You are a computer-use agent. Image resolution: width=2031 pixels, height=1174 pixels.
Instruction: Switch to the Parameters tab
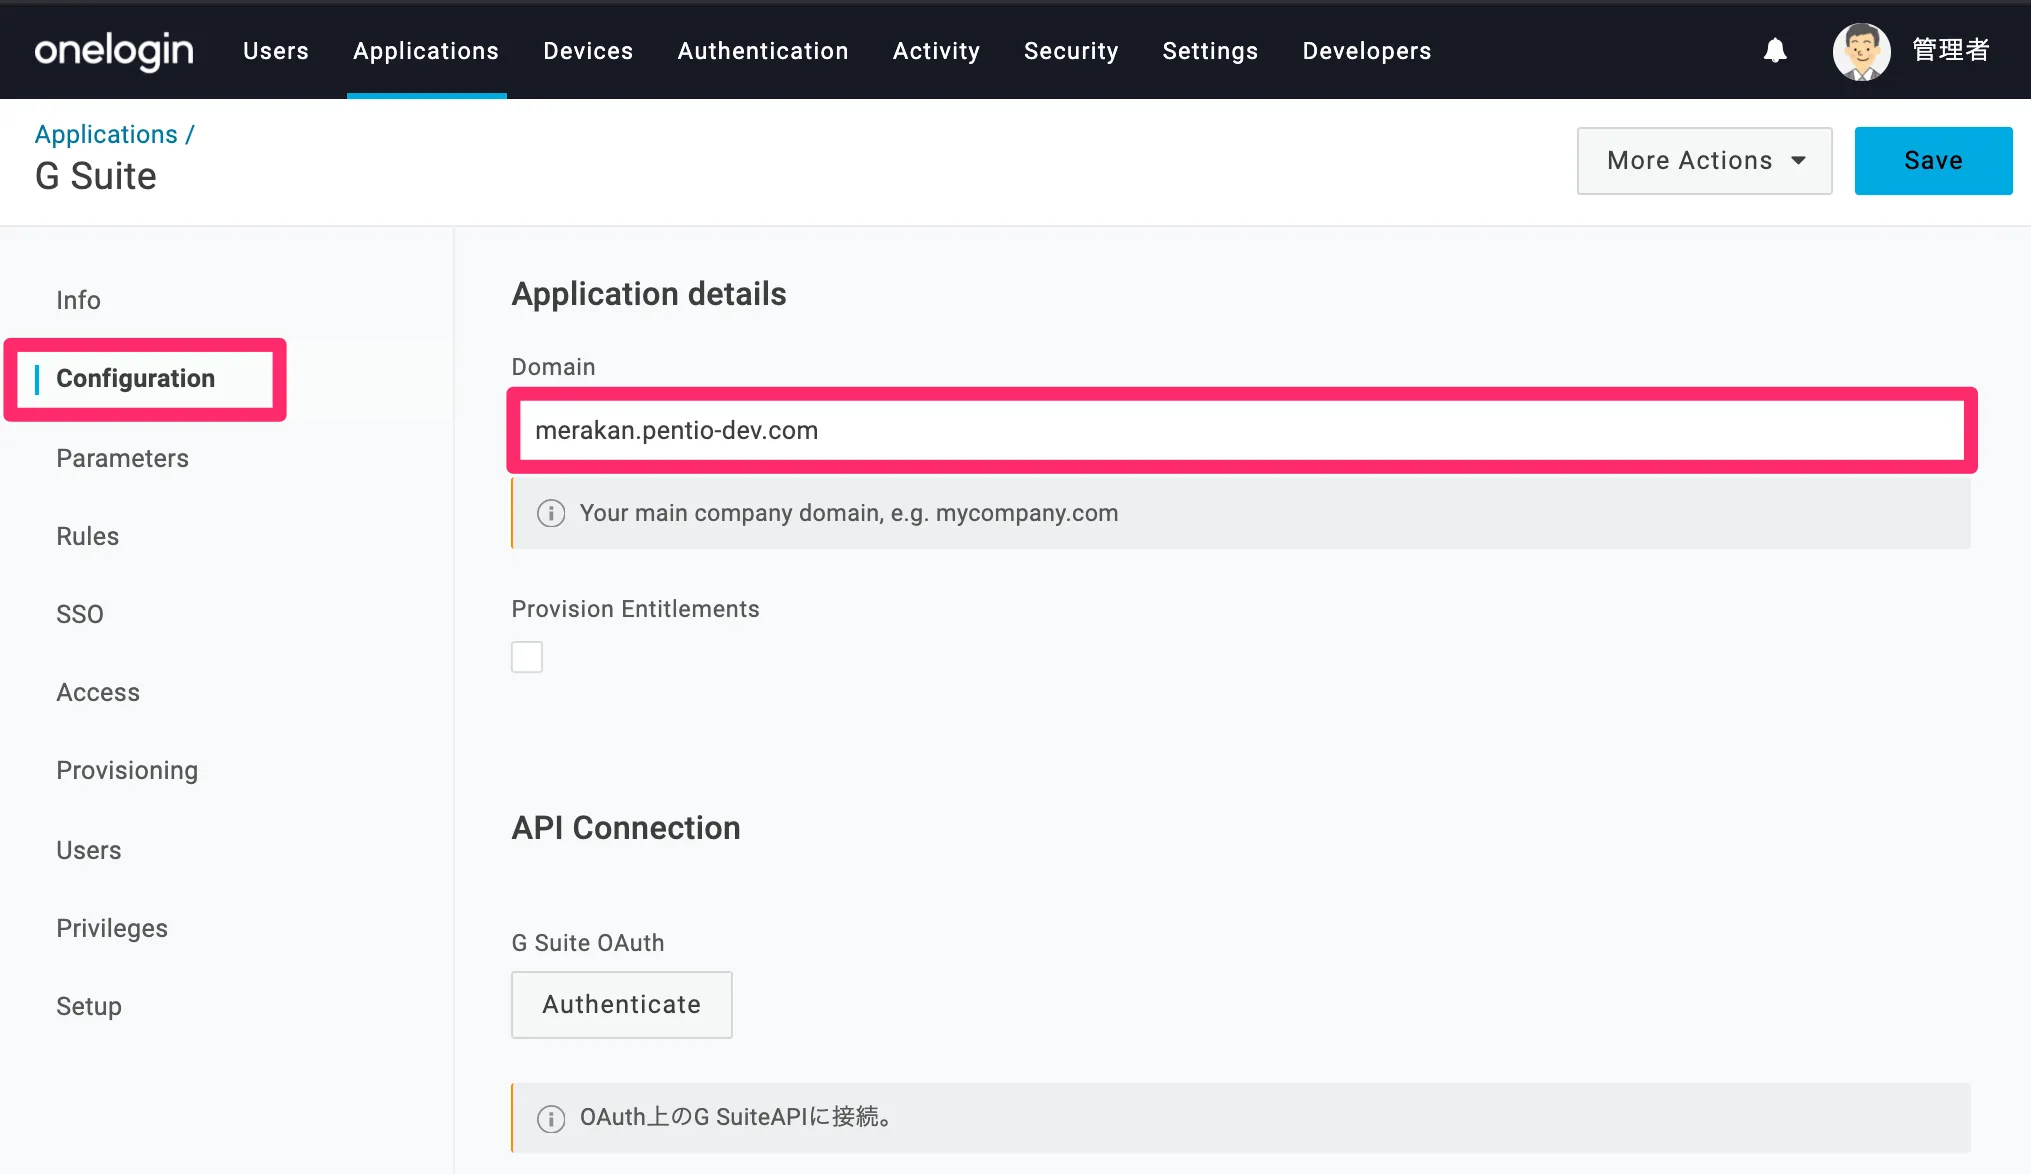click(122, 458)
